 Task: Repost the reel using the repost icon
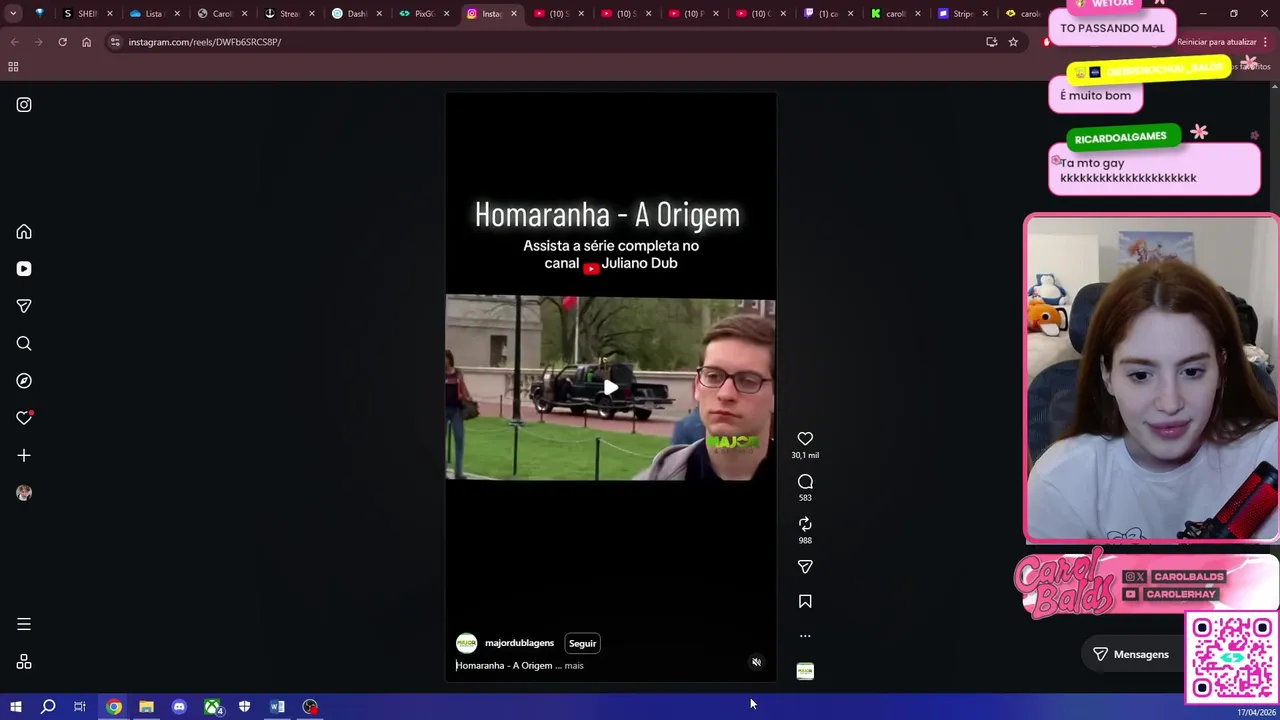click(x=805, y=524)
